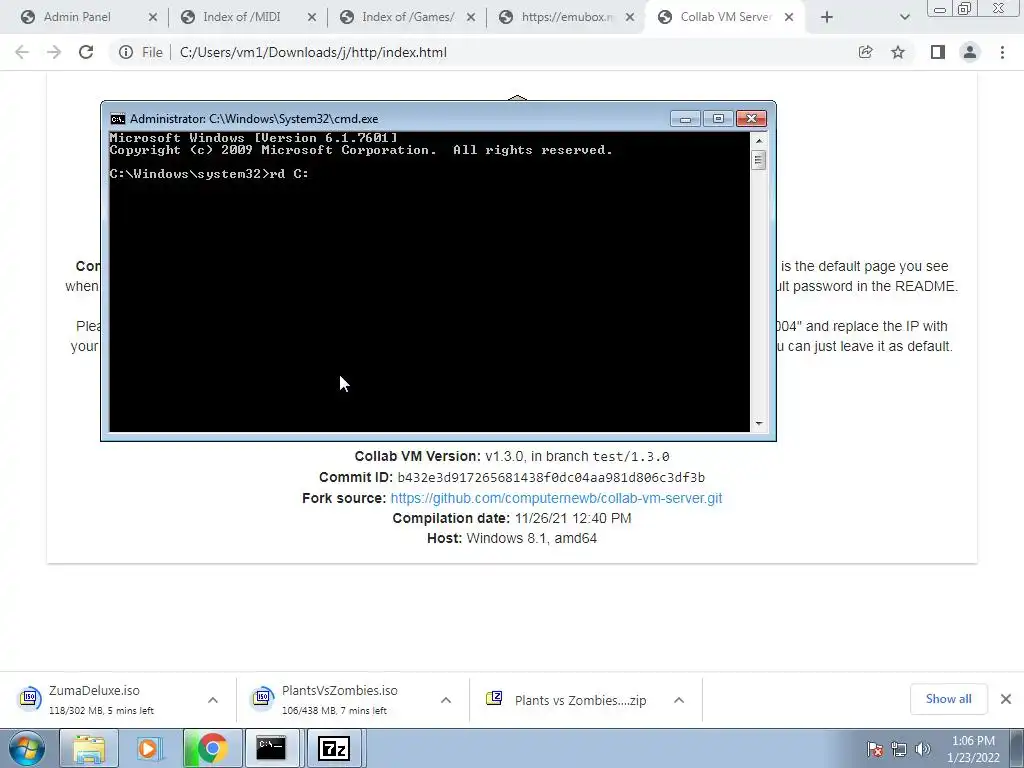Click Show all downloads button
The height and width of the screenshot is (768, 1024).
948,699
